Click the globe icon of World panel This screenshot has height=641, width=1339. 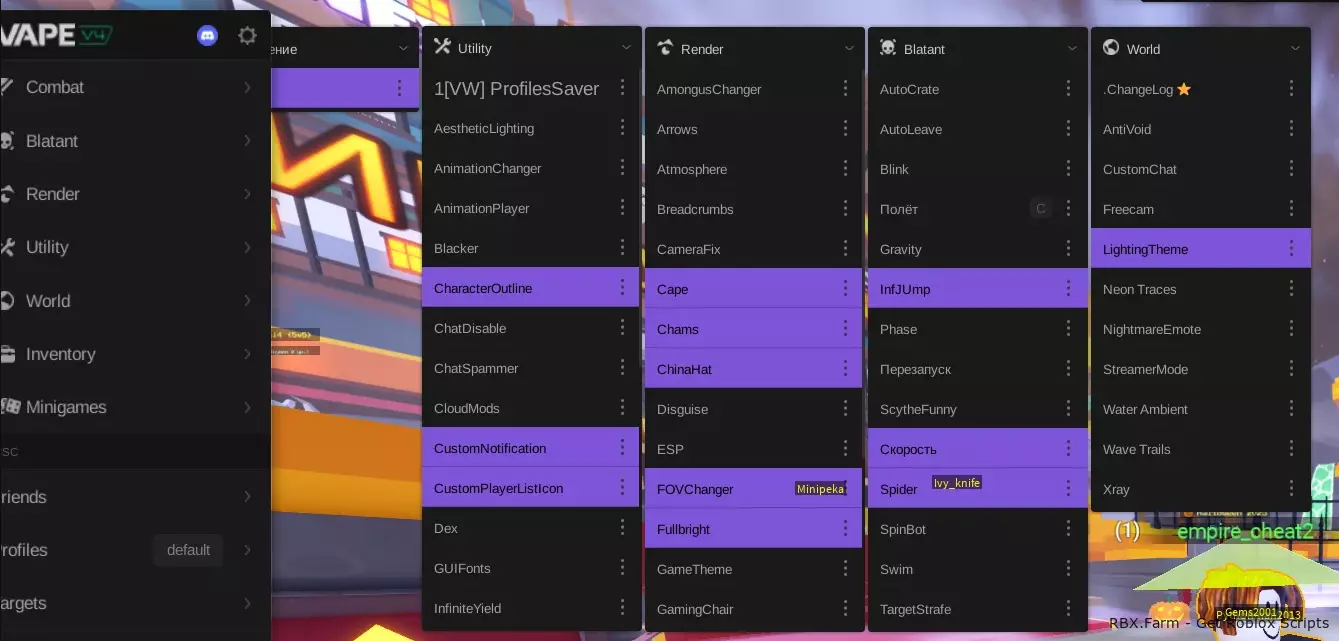1110,48
